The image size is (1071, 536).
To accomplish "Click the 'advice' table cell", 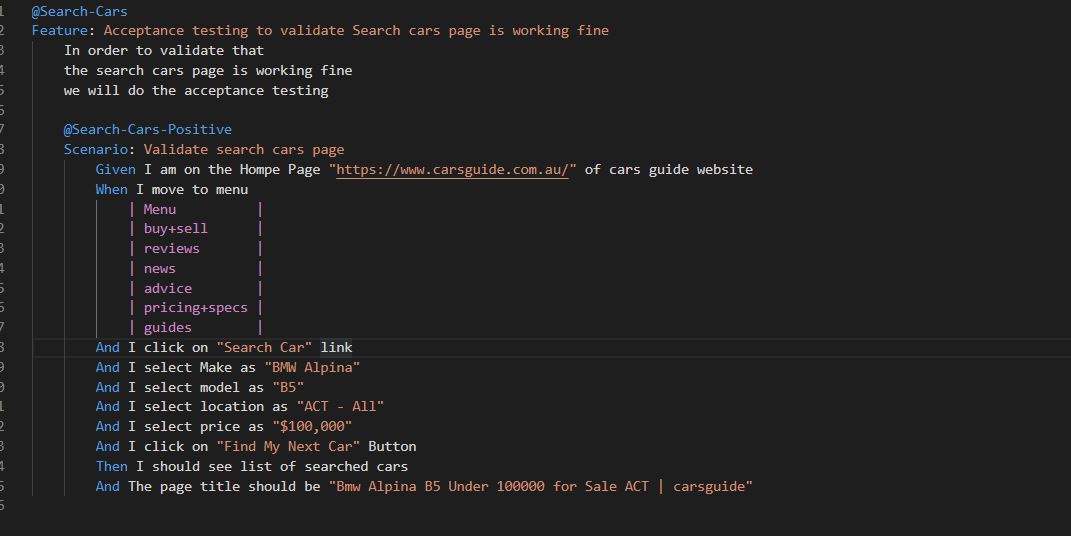I will click(x=167, y=288).
